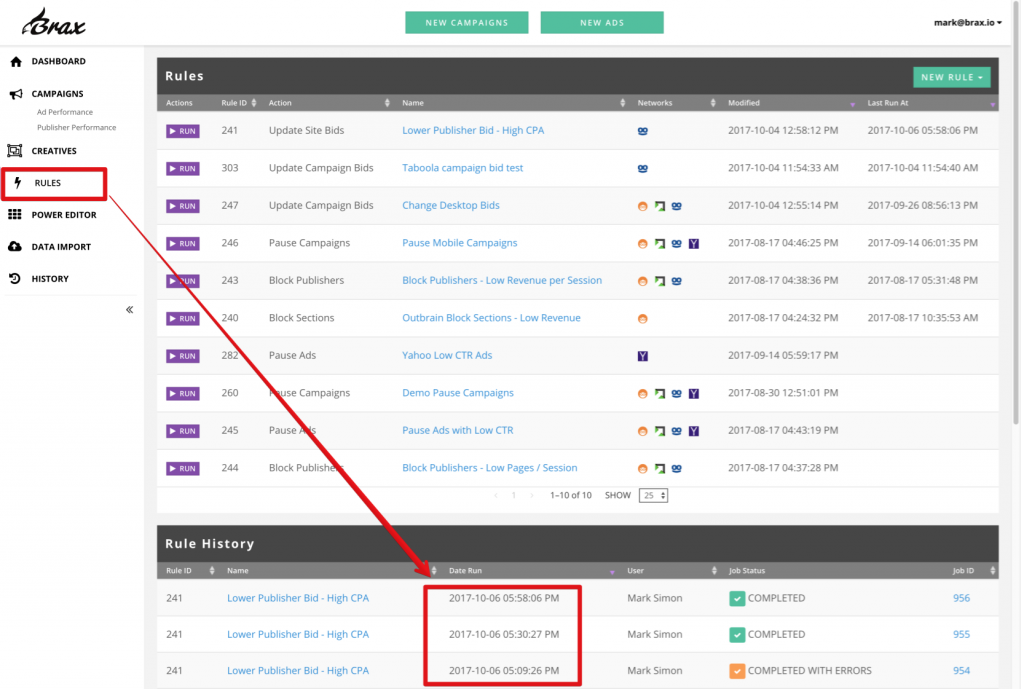Click the text '1–10 of 10'
This screenshot has width=1024, height=689.
pyautogui.click(x=571, y=496)
